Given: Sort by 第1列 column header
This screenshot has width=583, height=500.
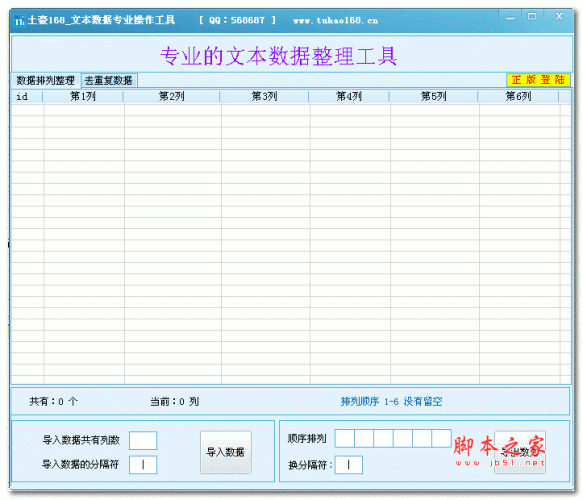Looking at the screenshot, I should tap(83, 97).
